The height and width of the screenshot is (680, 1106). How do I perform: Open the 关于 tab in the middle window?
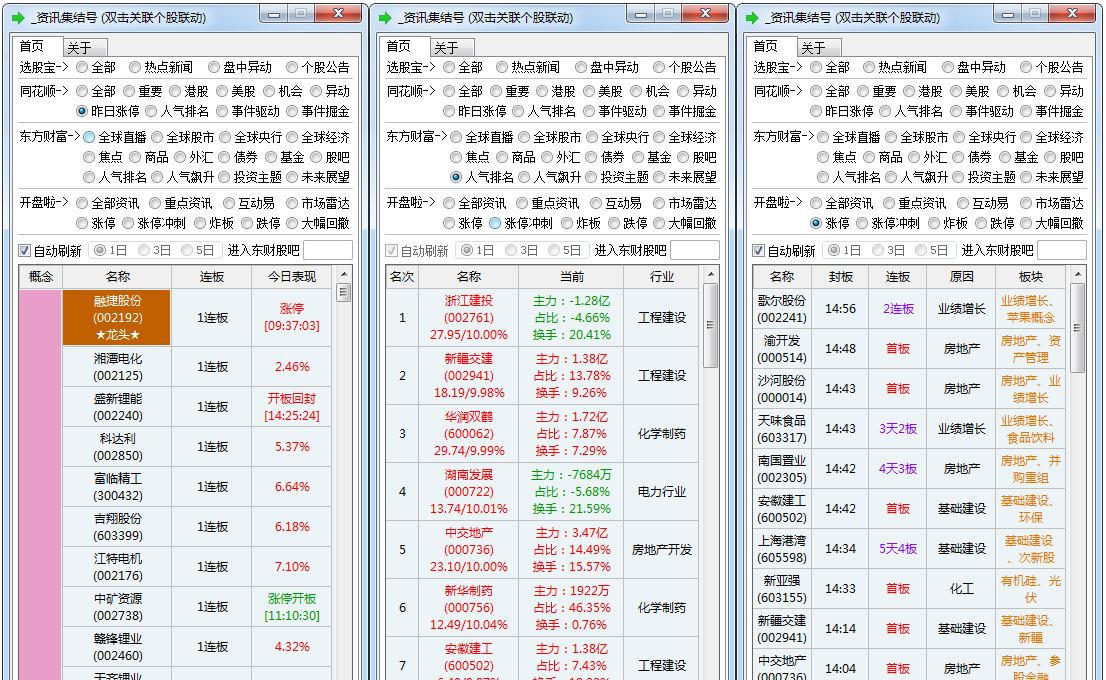tap(451, 48)
